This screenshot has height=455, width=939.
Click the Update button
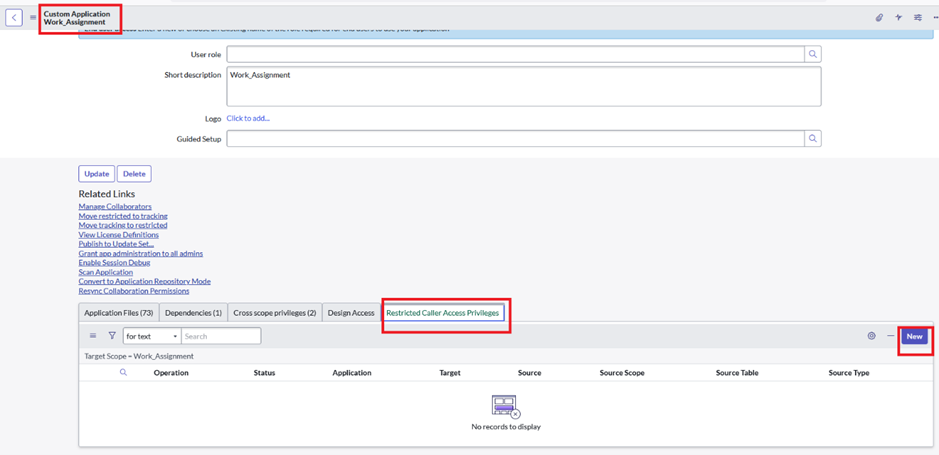coord(96,174)
